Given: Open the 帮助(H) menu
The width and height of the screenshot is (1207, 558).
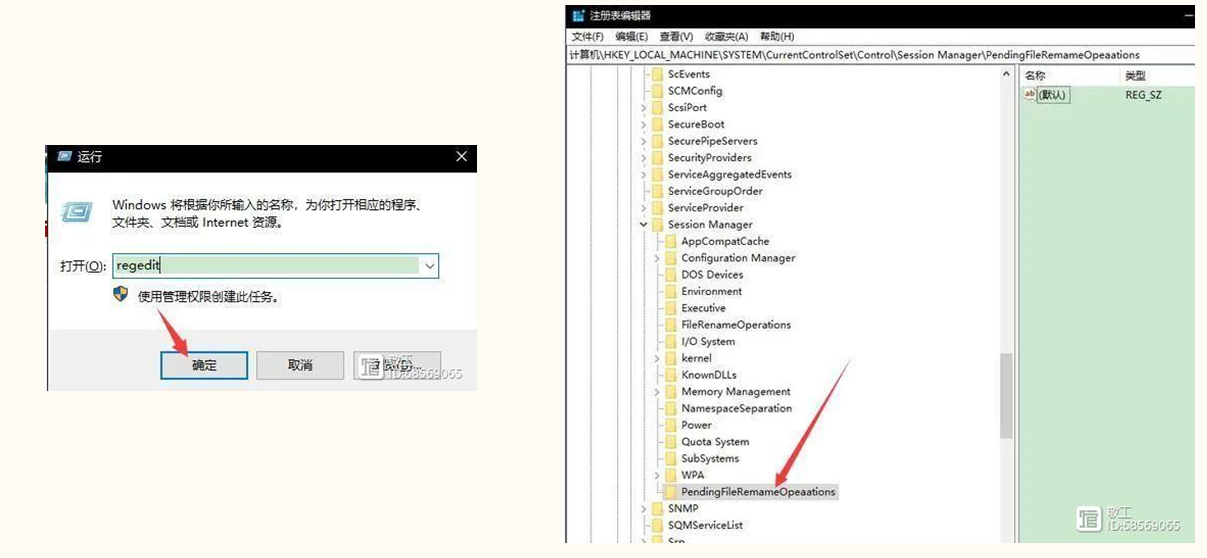Looking at the screenshot, I should [x=777, y=37].
